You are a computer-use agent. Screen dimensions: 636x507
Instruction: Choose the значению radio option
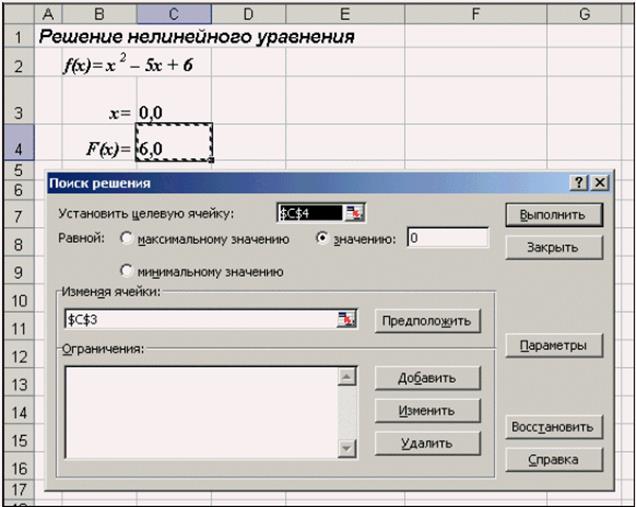pyautogui.click(x=324, y=239)
